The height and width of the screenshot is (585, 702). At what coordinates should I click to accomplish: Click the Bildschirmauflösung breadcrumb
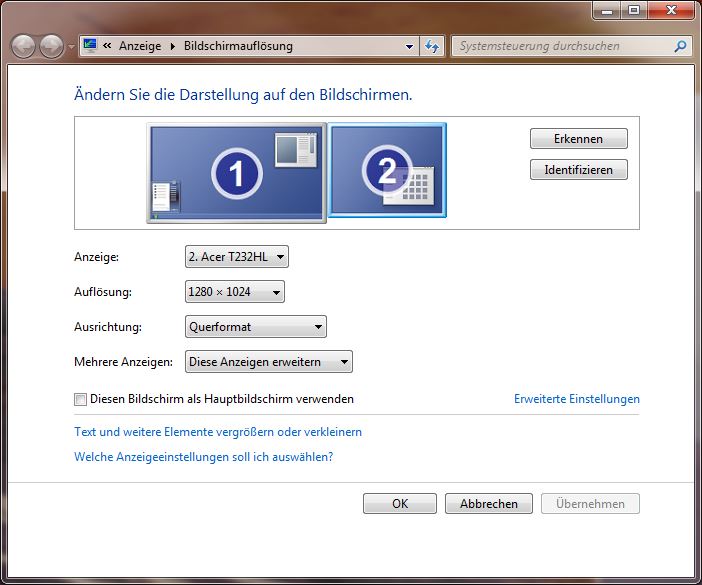click(238, 46)
